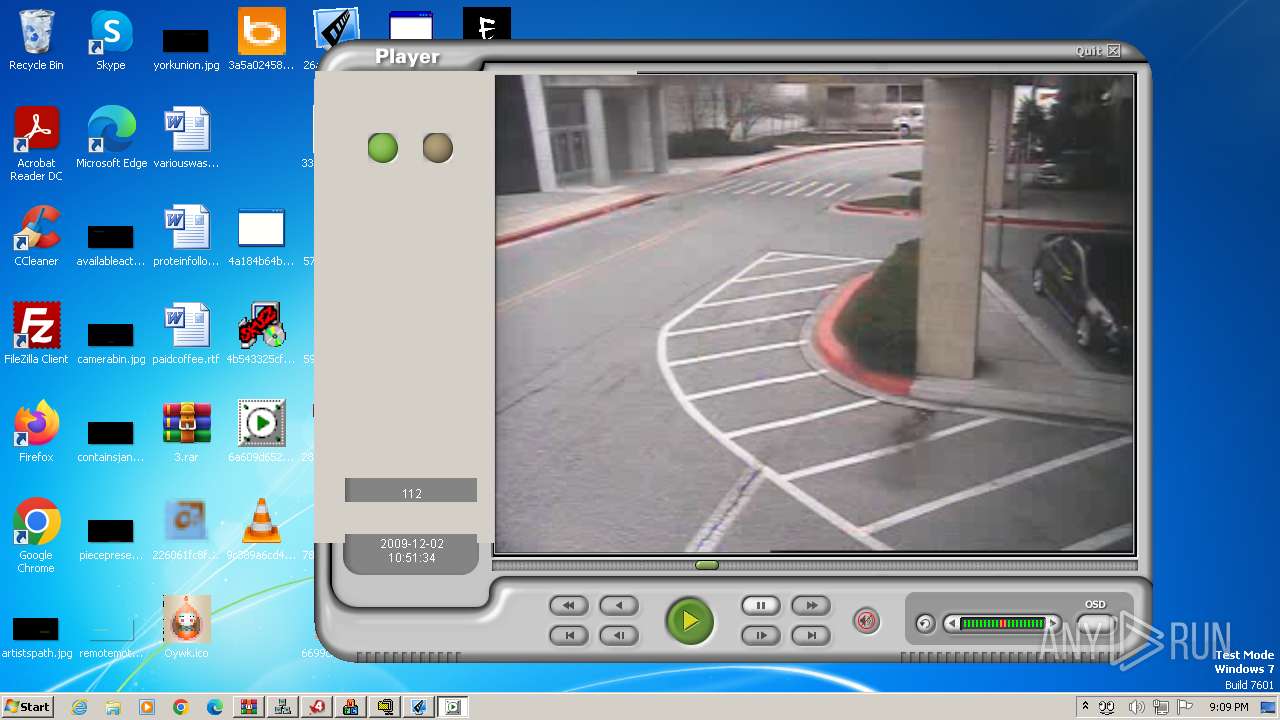Select the 226061fc8f desktop icon
The height and width of the screenshot is (720, 1280).
(x=186, y=530)
